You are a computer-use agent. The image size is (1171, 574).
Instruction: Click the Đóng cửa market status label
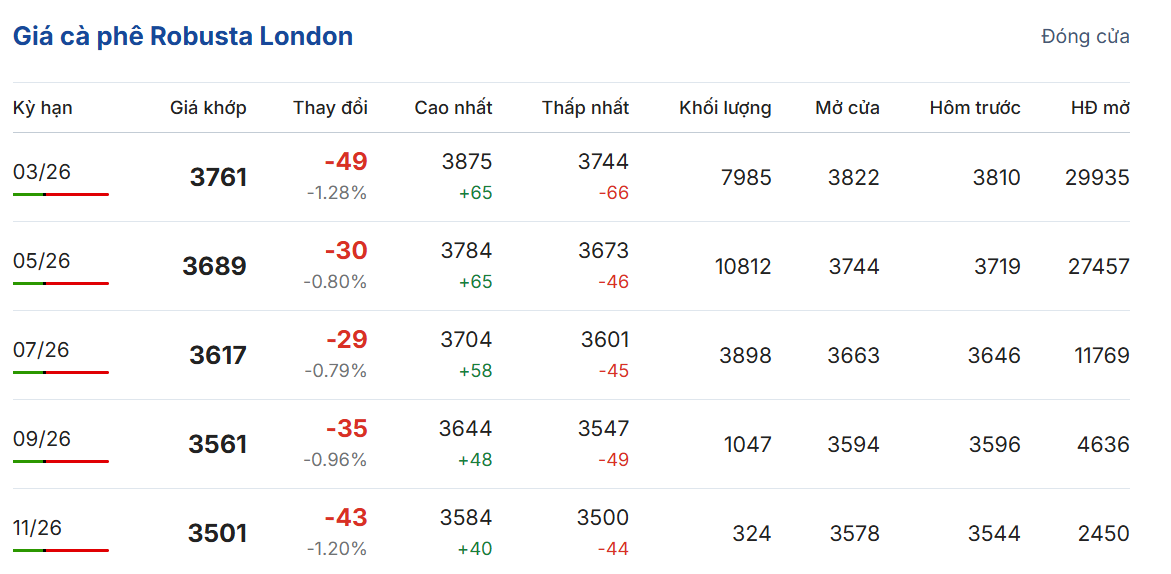click(x=1085, y=37)
